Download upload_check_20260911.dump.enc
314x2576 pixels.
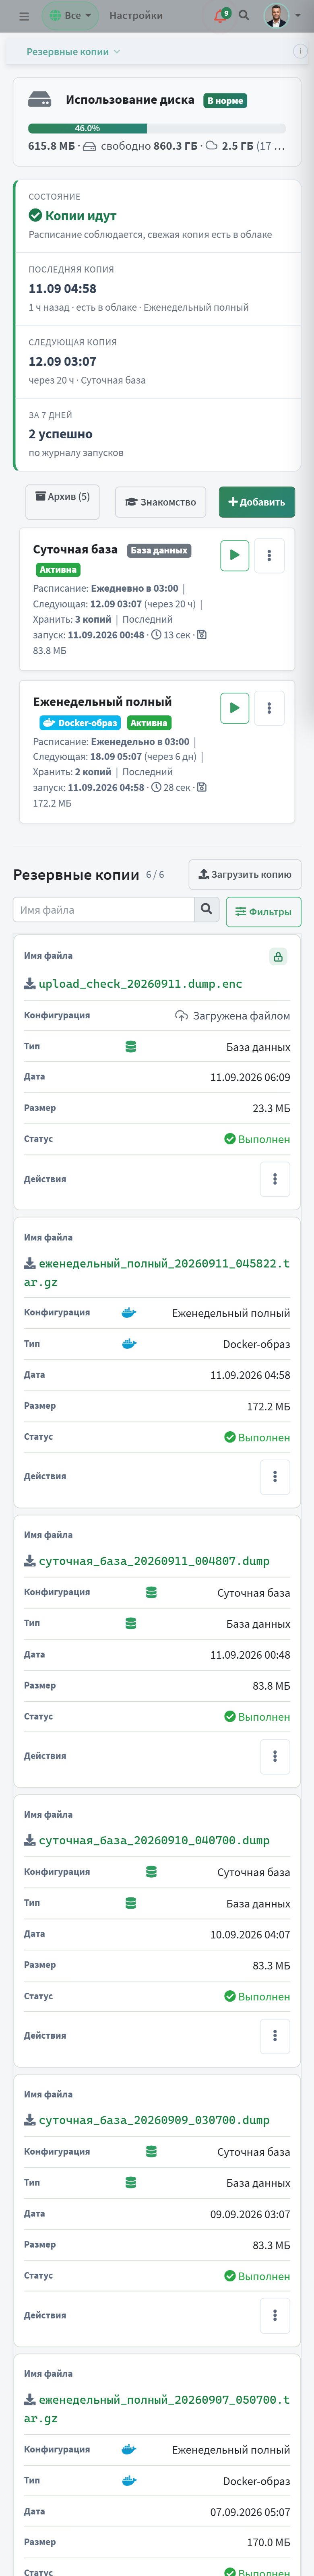point(133,984)
